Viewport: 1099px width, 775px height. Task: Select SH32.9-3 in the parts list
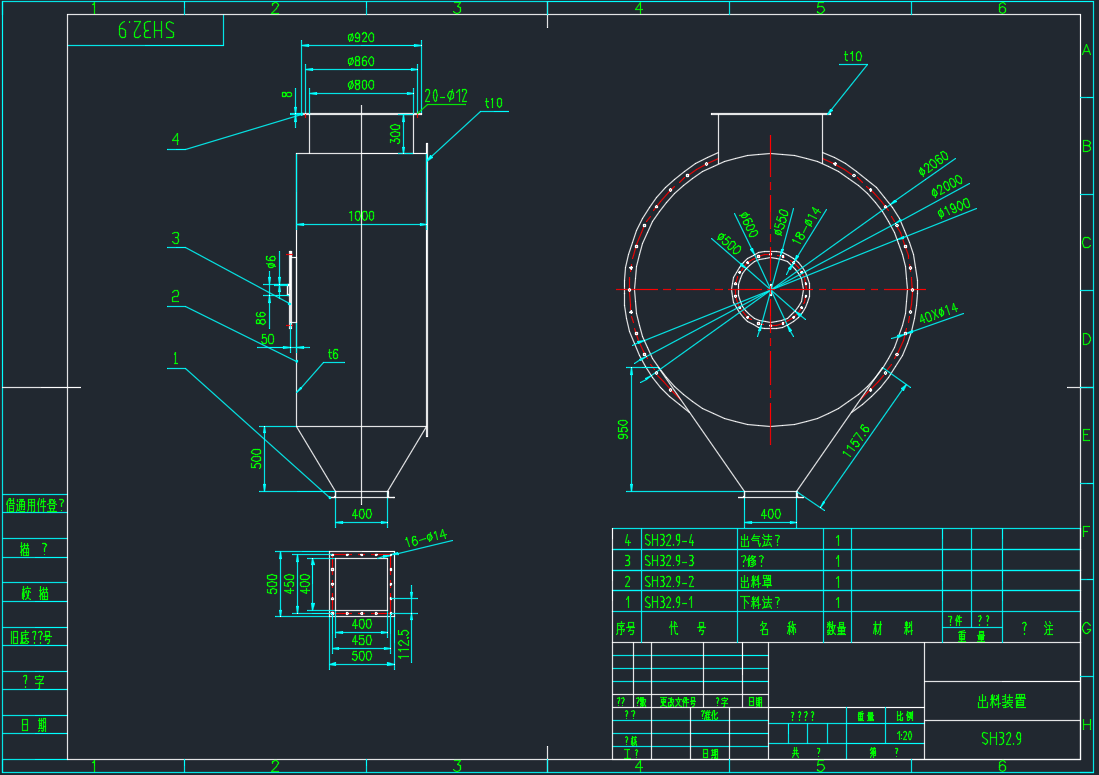pyautogui.click(x=669, y=561)
